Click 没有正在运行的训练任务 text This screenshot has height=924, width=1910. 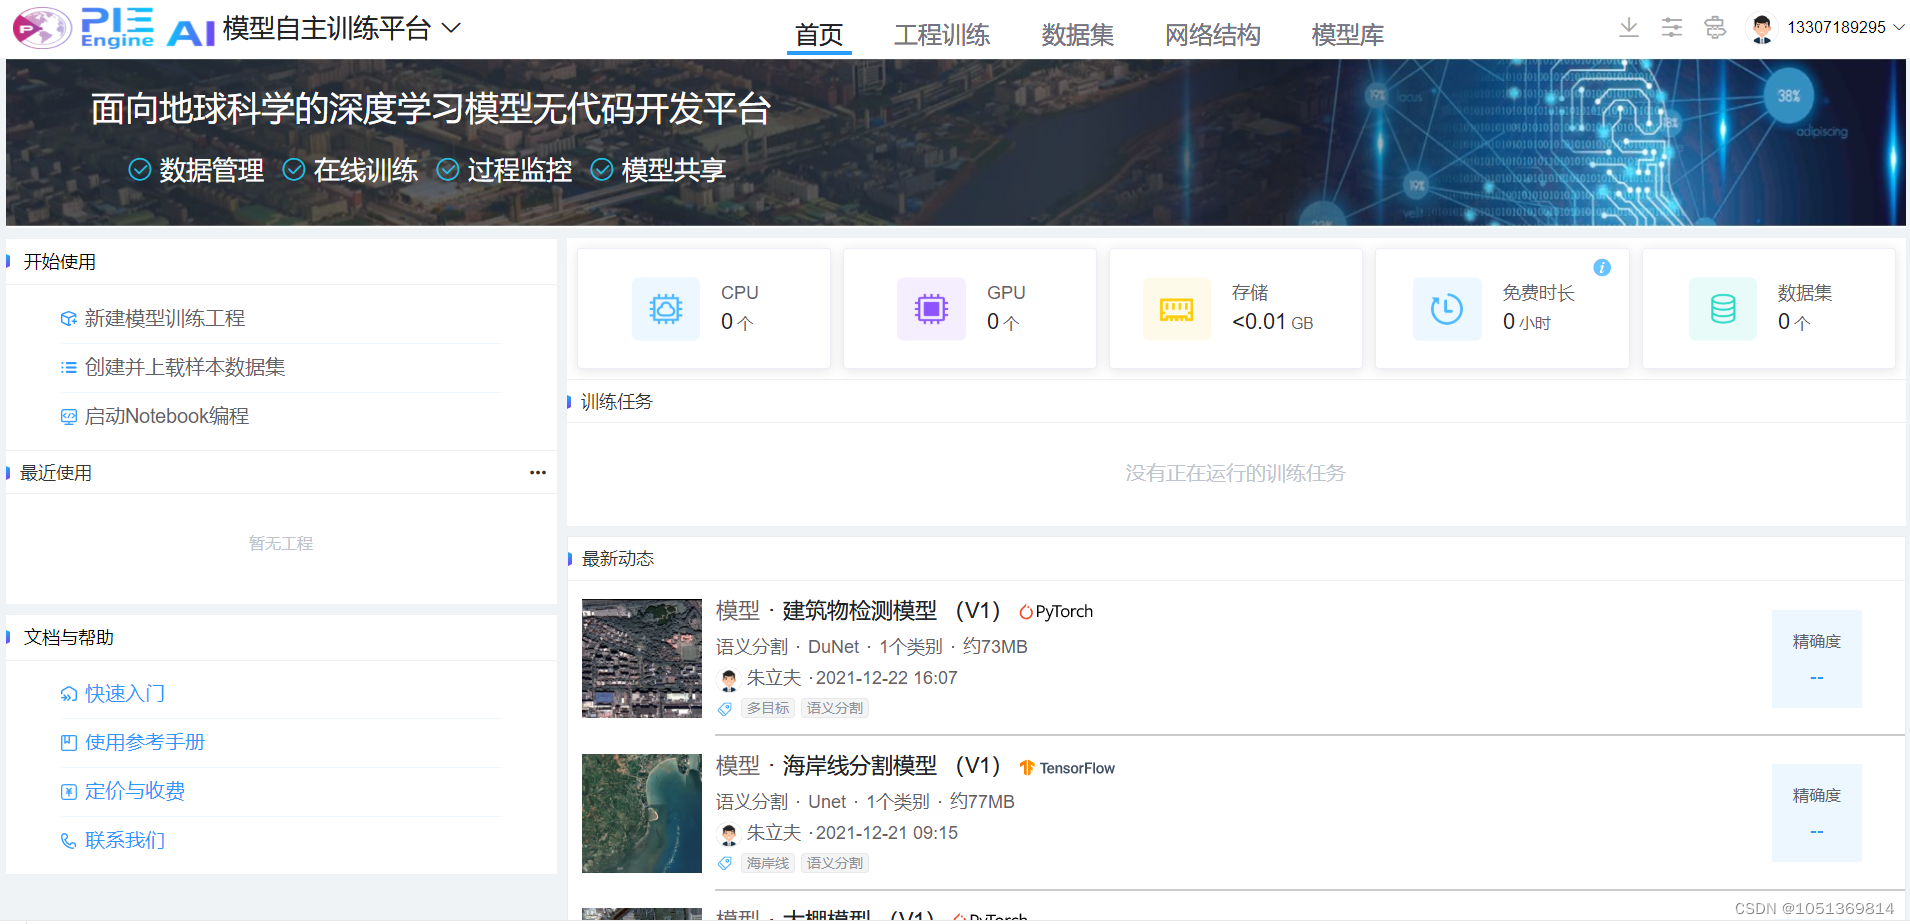point(1235,473)
